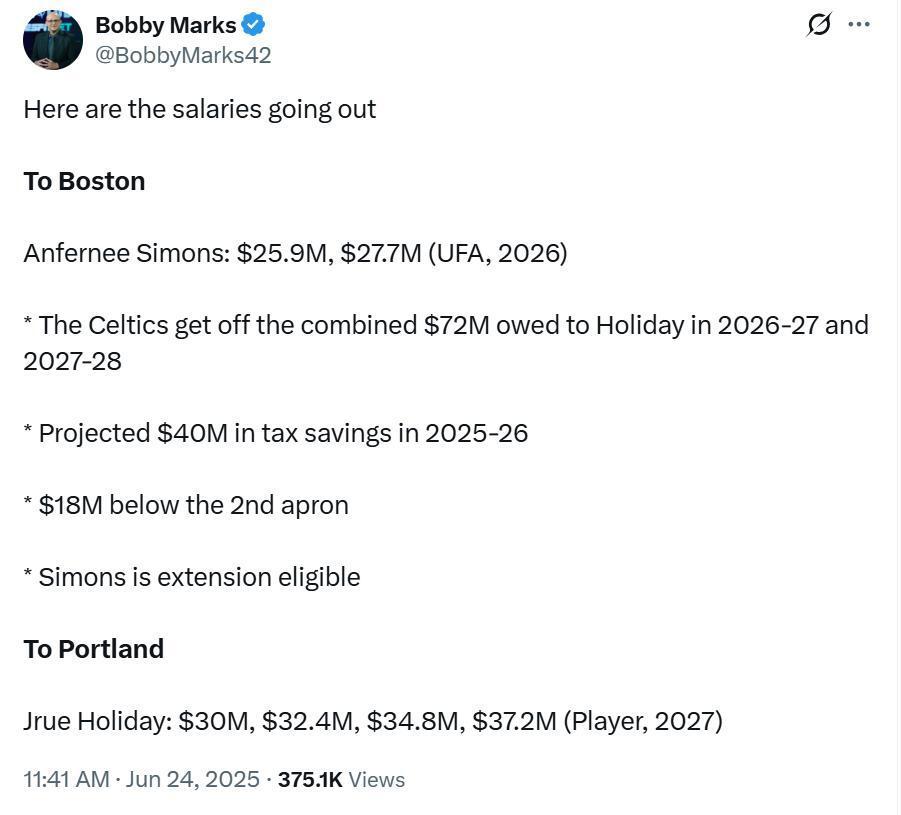Click the 'Projected $40M in tax savings' line
Screen dimensions: 901x815
click(x=275, y=433)
